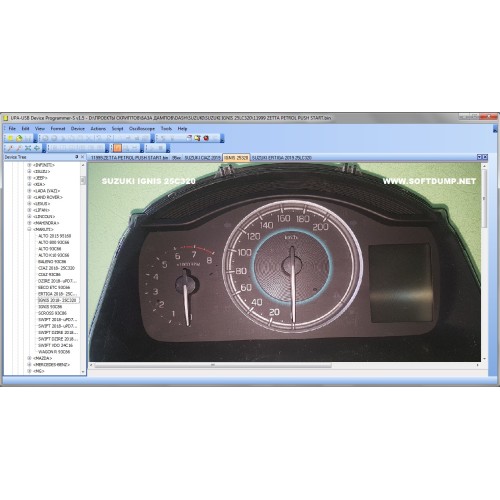Expand the <MERCEDES-BENZ> tree node
Screen dimensions: 500x500
click(29, 364)
